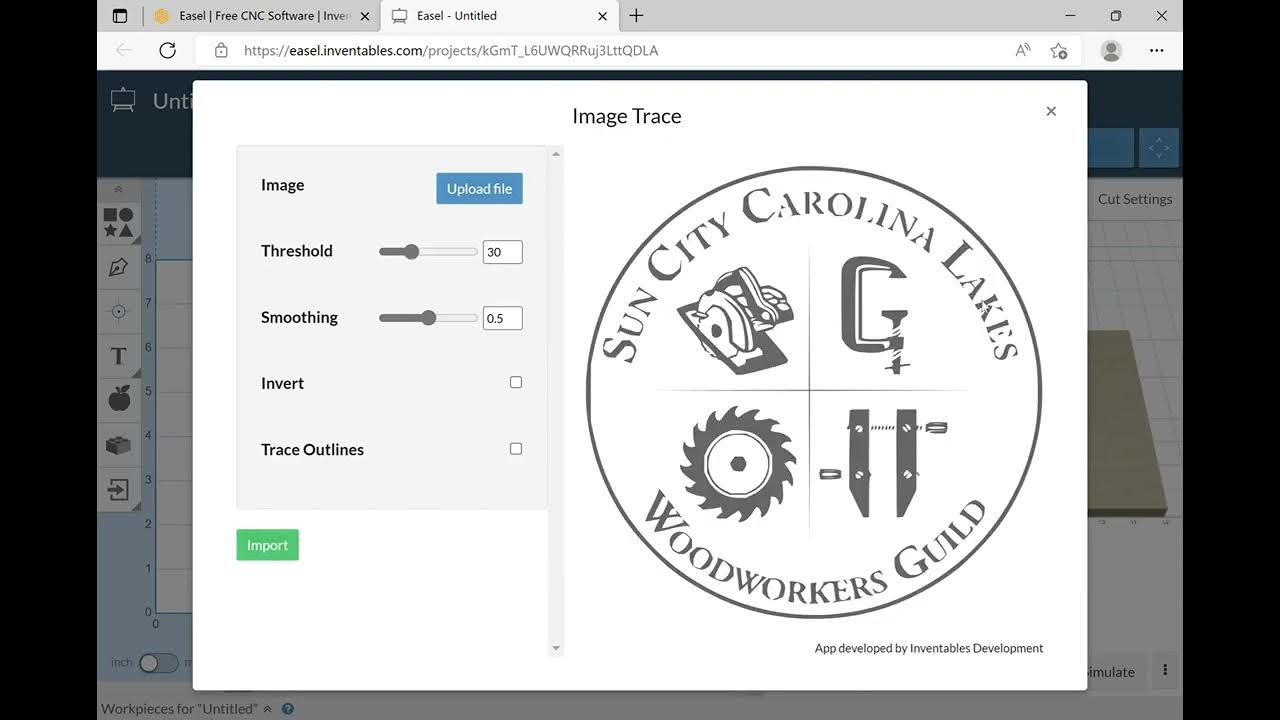1280x720 pixels.
Task: Open the Apps lego block icon
Action: click(x=119, y=445)
